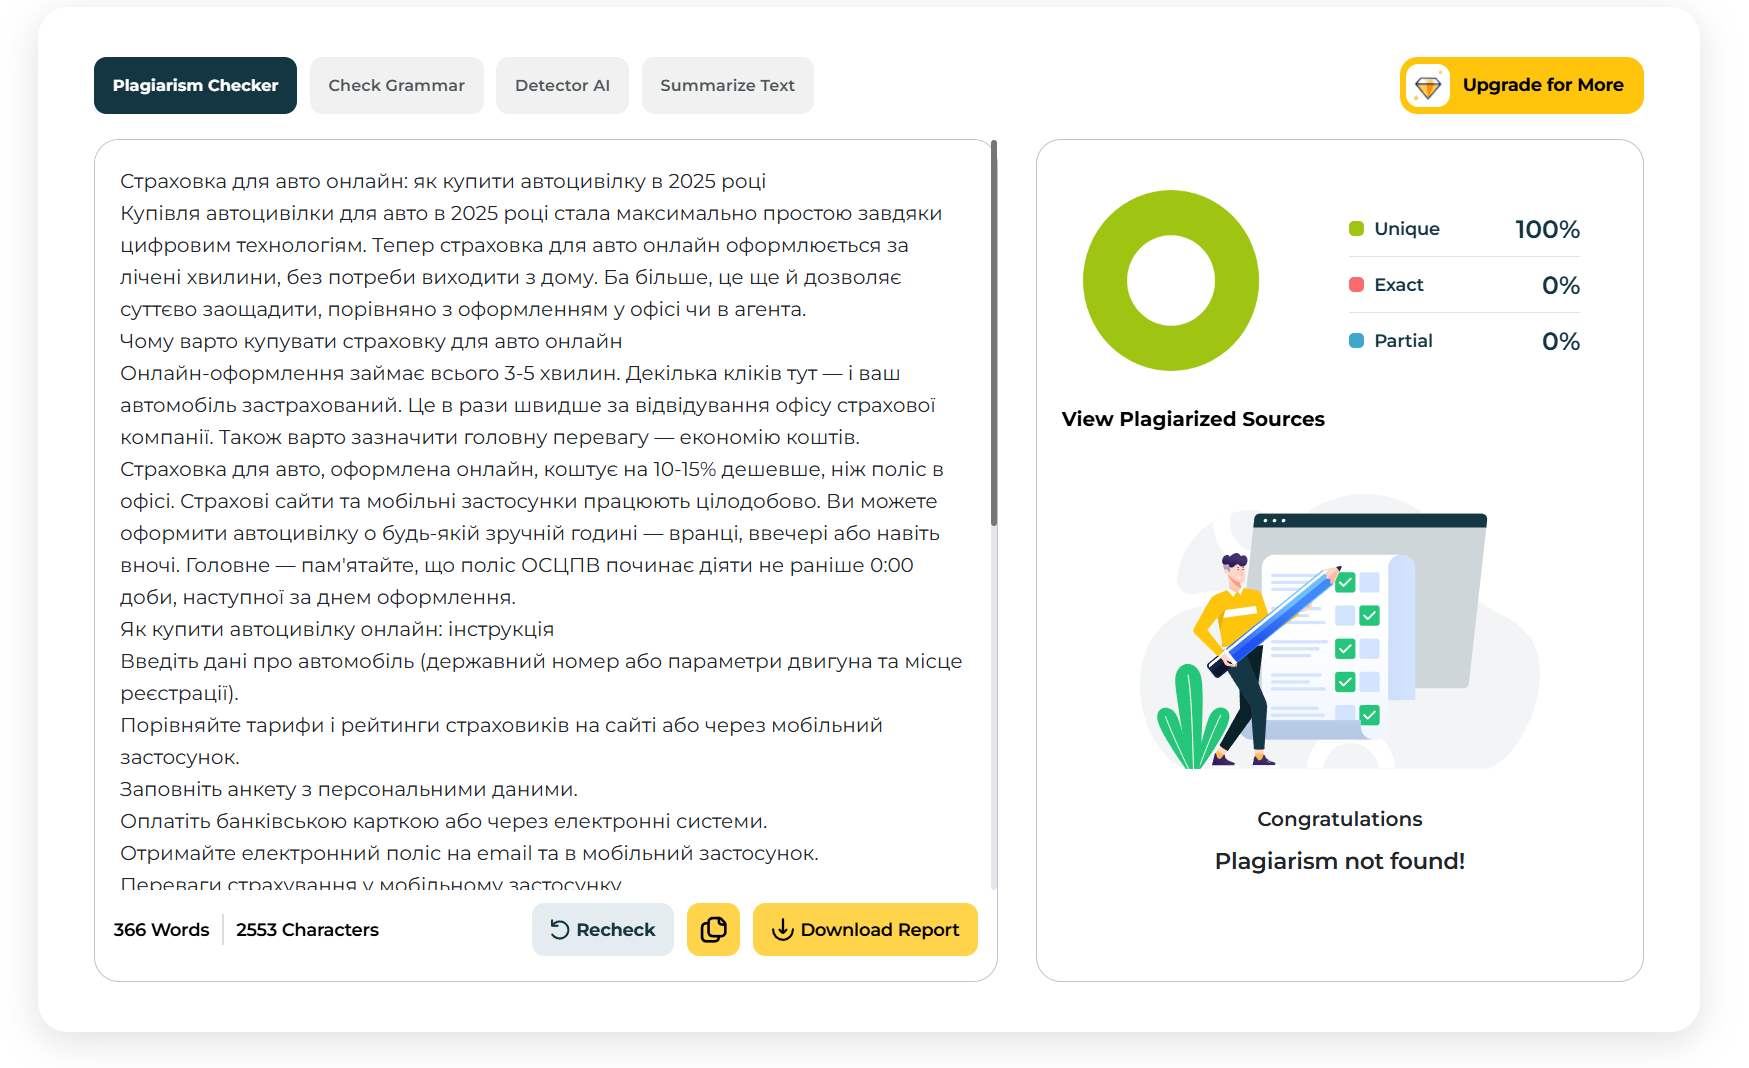Click the checklist illustration image
The image size is (1749, 1068).
pos(1339,631)
